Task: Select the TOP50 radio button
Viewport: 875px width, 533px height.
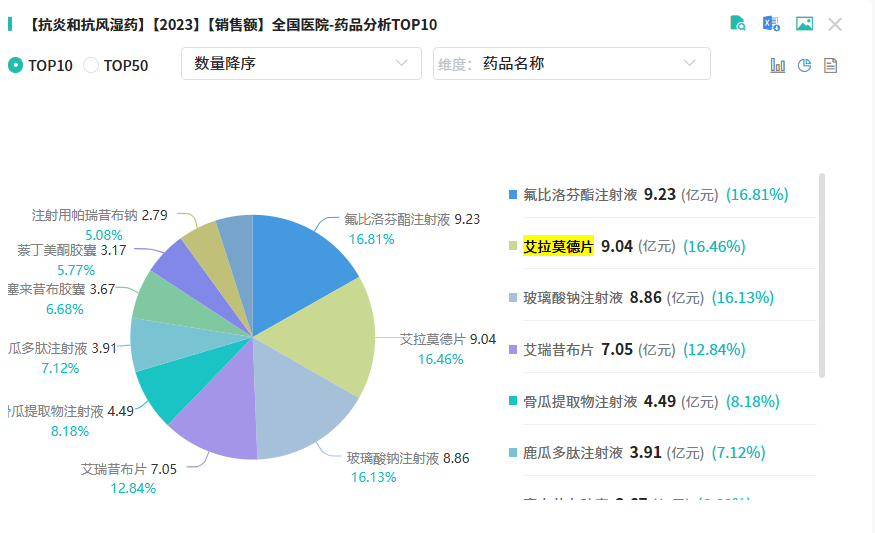Action: coord(91,65)
